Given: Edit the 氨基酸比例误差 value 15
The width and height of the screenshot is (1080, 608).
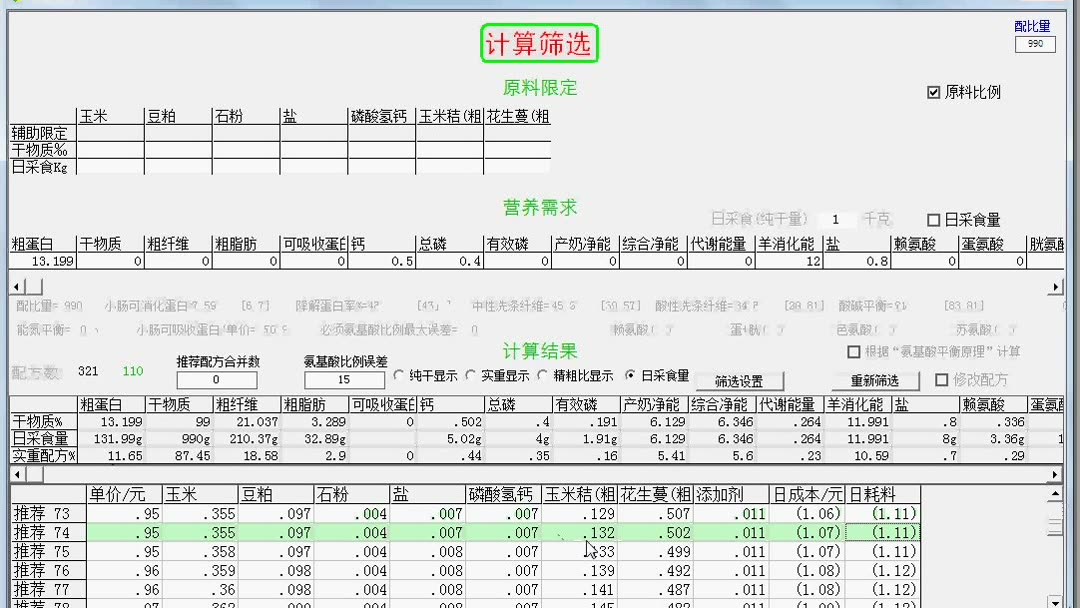Looking at the screenshot, I should [344, 380].
